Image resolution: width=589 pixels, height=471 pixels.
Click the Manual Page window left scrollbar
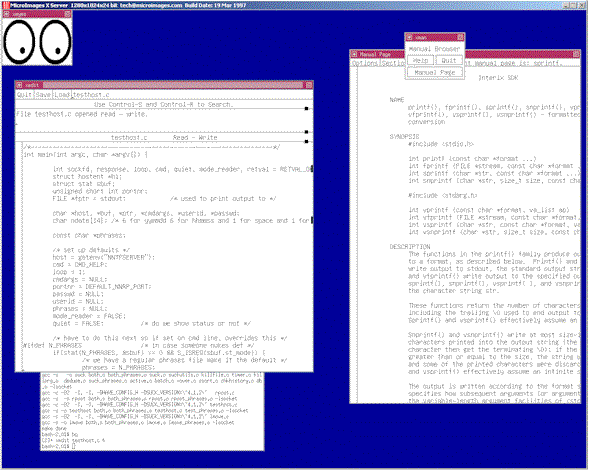354,236
